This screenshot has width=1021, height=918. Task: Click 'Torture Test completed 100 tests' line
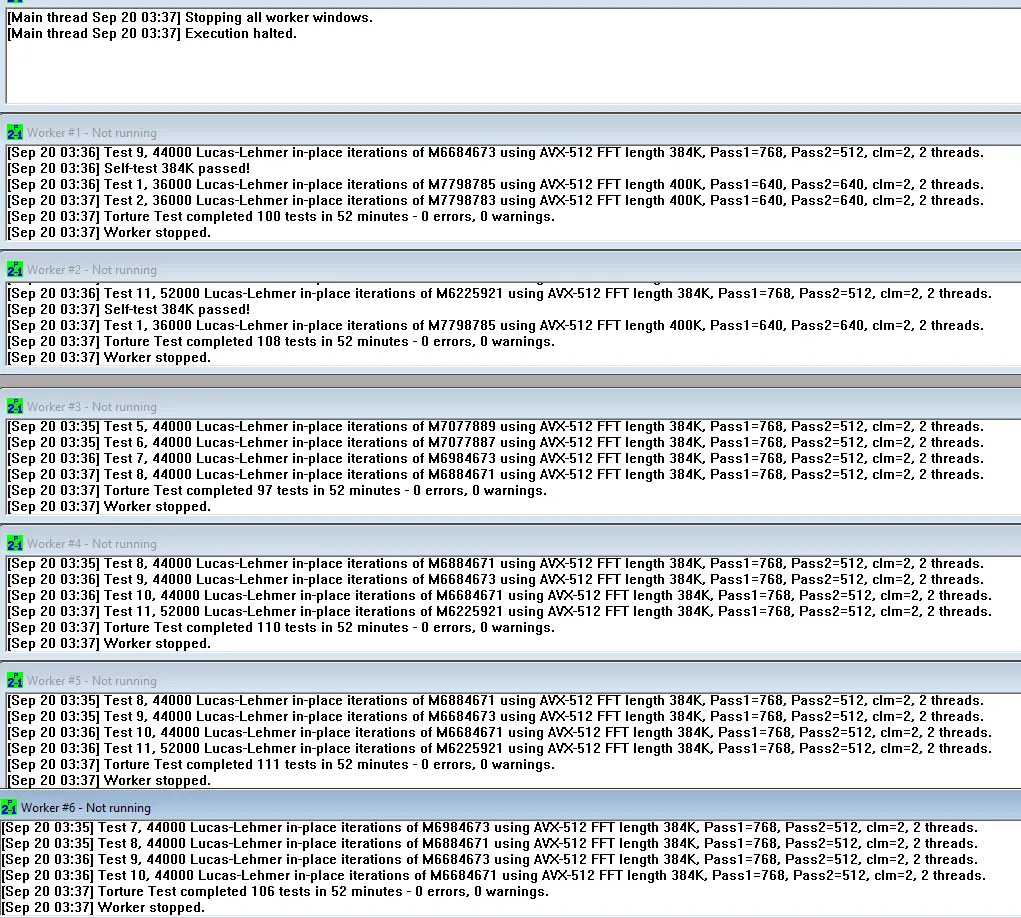pyautogui.click(x=281, y=216)
